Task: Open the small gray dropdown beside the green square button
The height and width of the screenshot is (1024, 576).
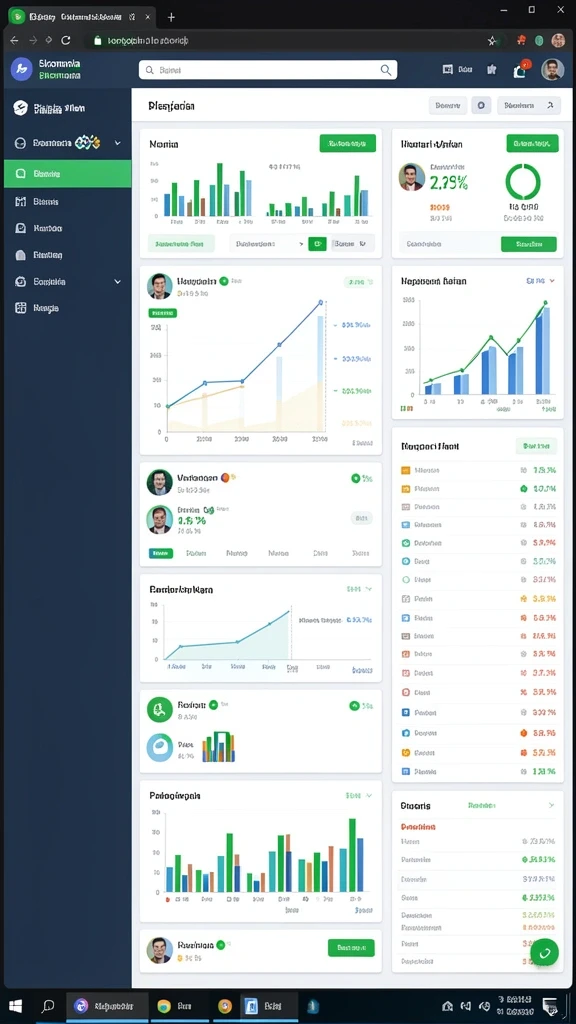Action: (353, 244)
